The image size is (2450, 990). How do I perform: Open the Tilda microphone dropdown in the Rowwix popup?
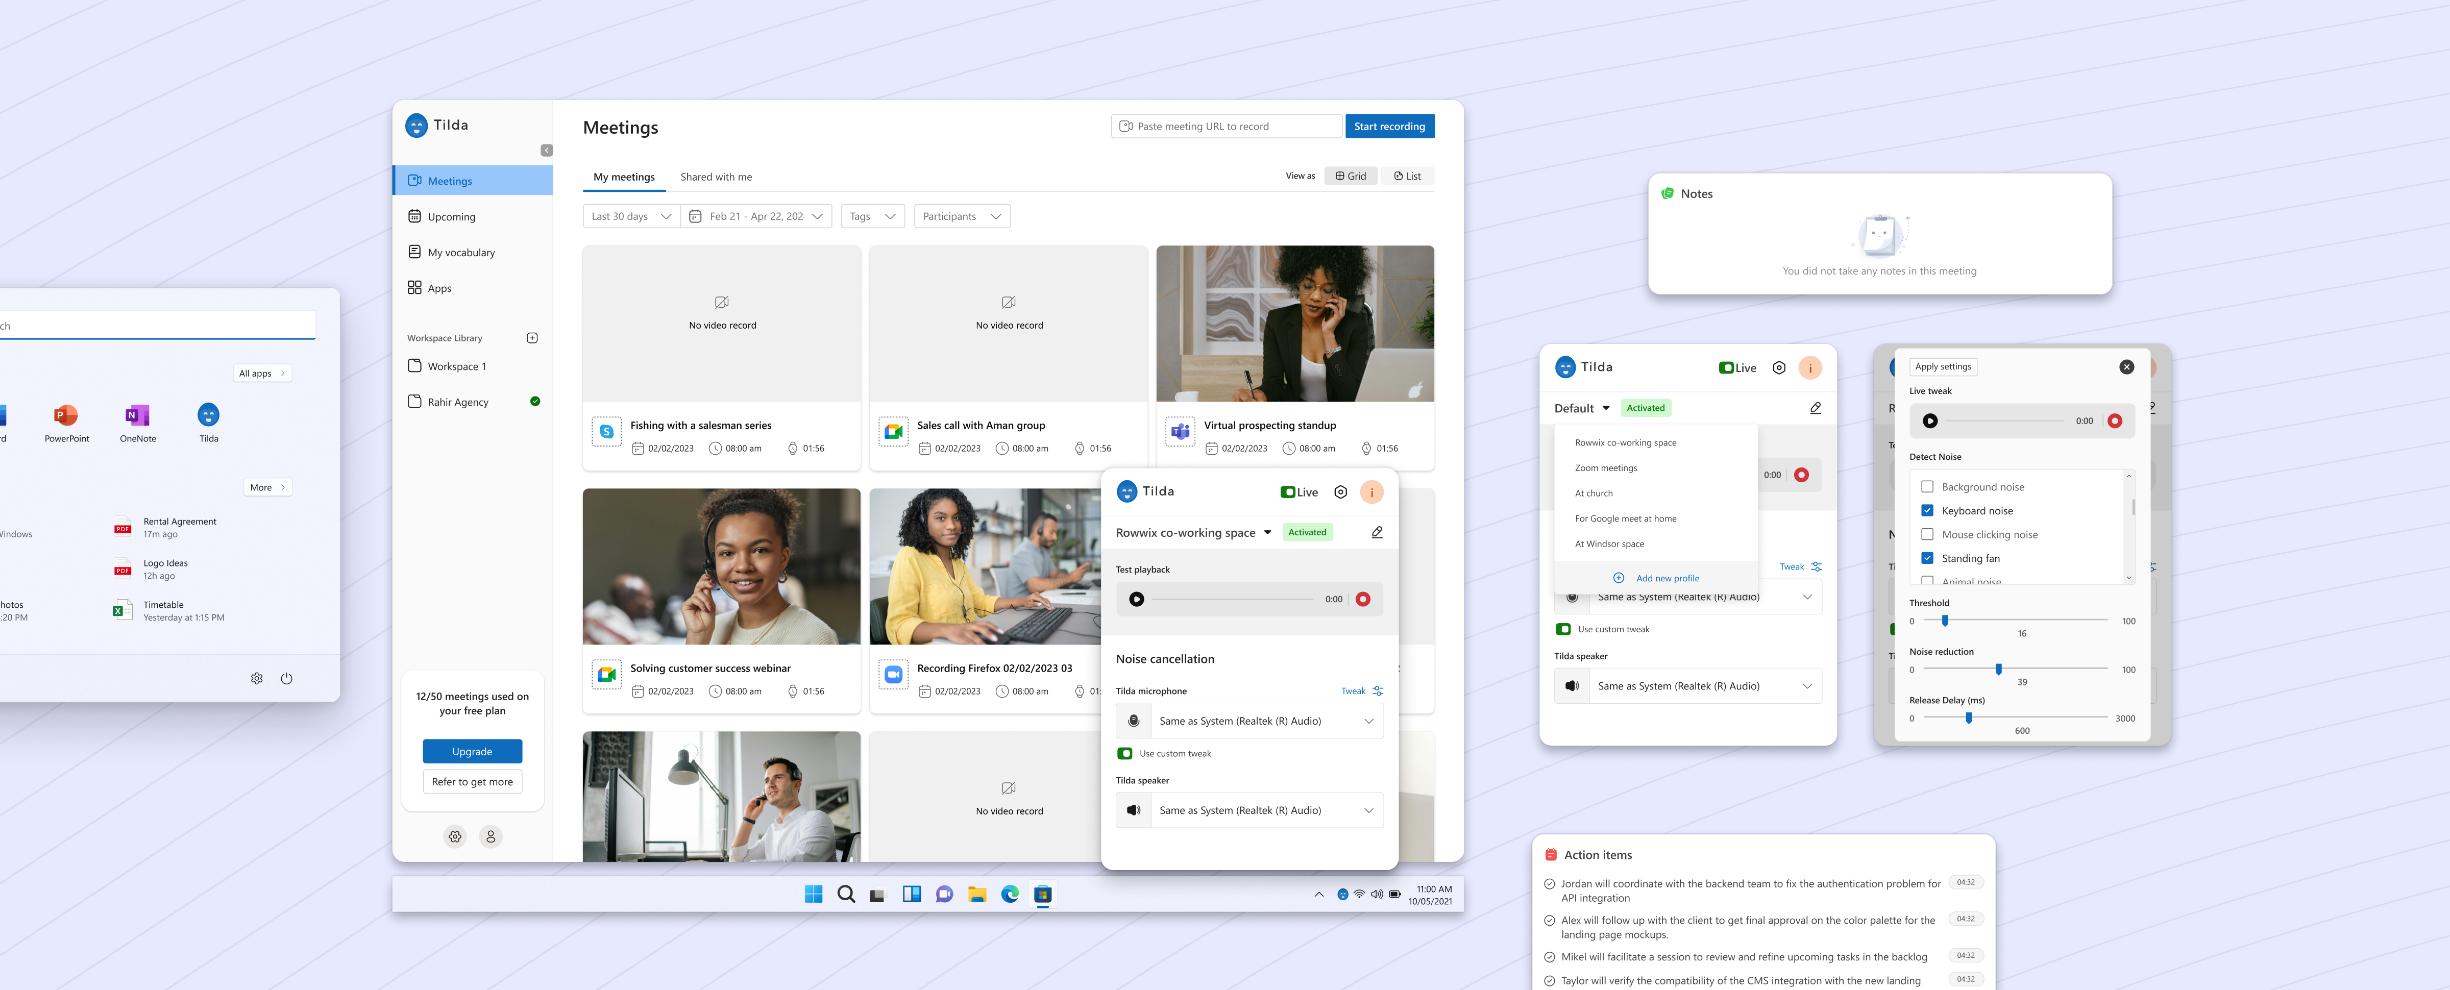(x=1250, y=721)
